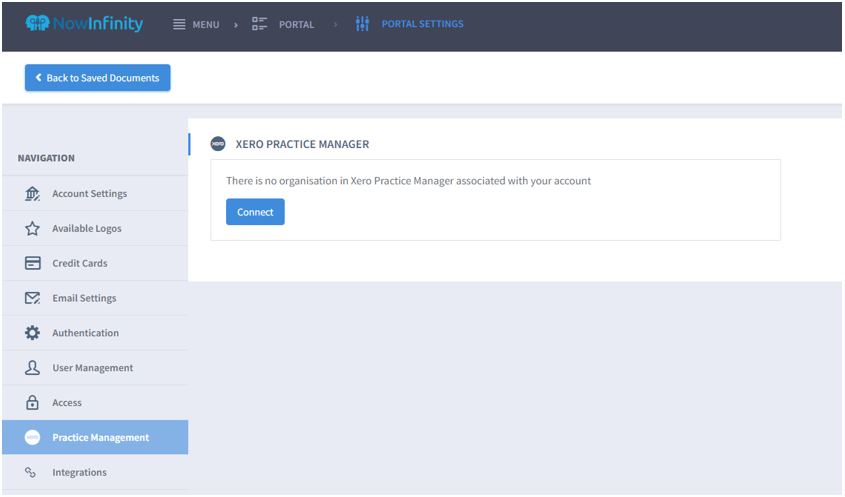Click the Account Settings bank icon

32,194
